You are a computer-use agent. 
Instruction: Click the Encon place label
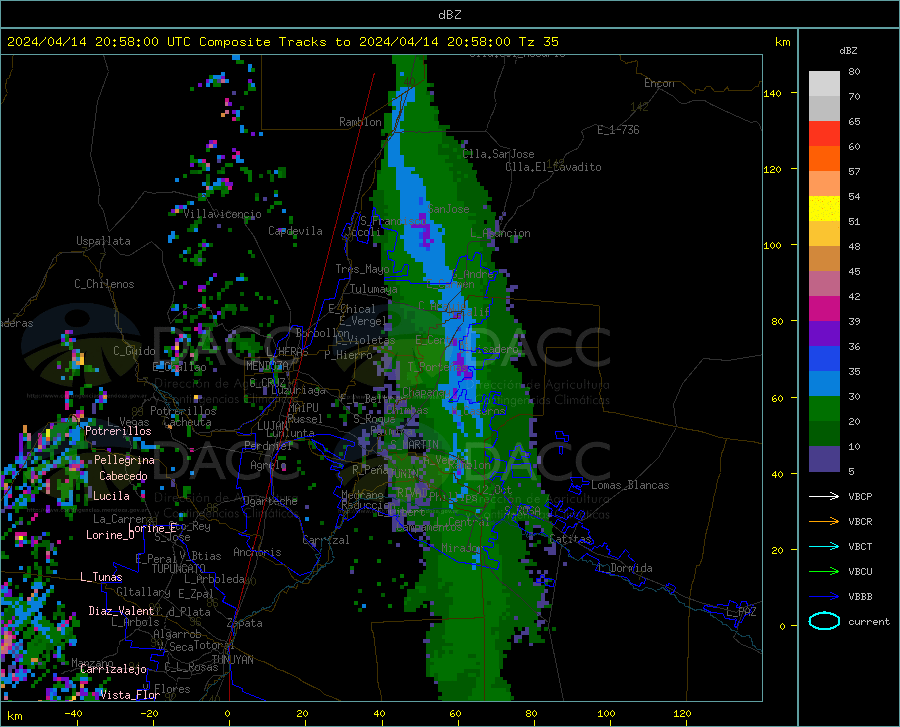659,83
